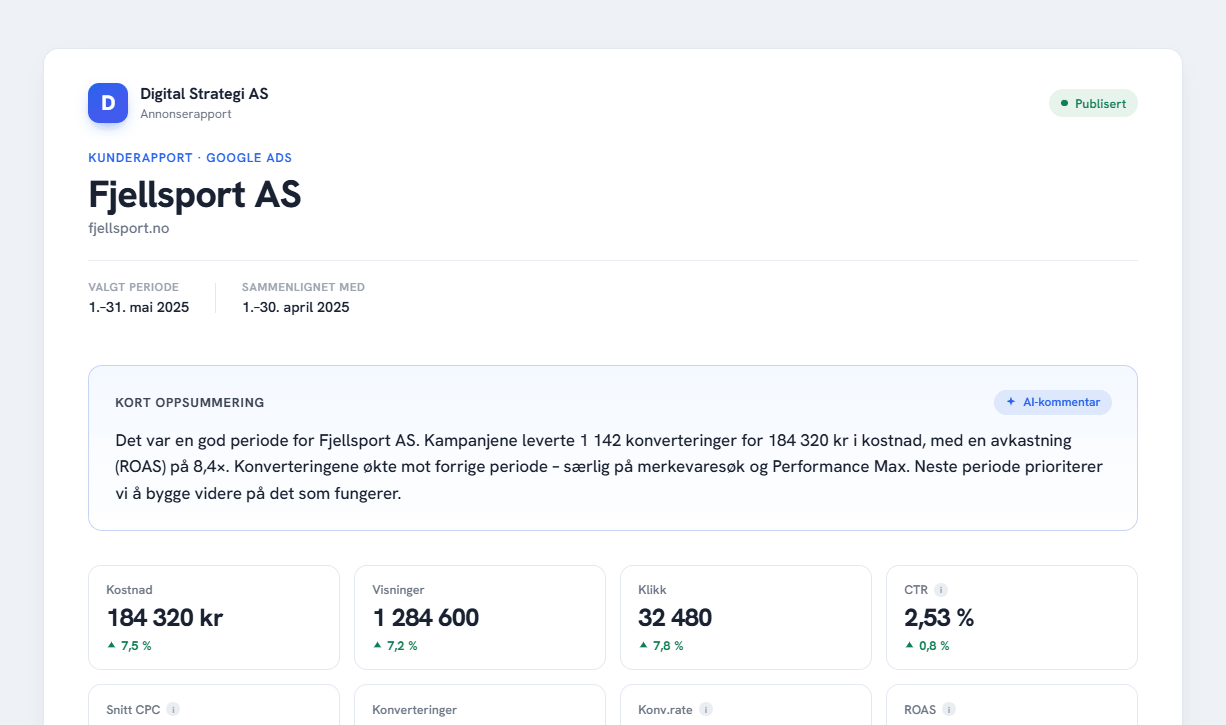
Task: Open the Klikk 32 480 card
Action: (746, 617)
